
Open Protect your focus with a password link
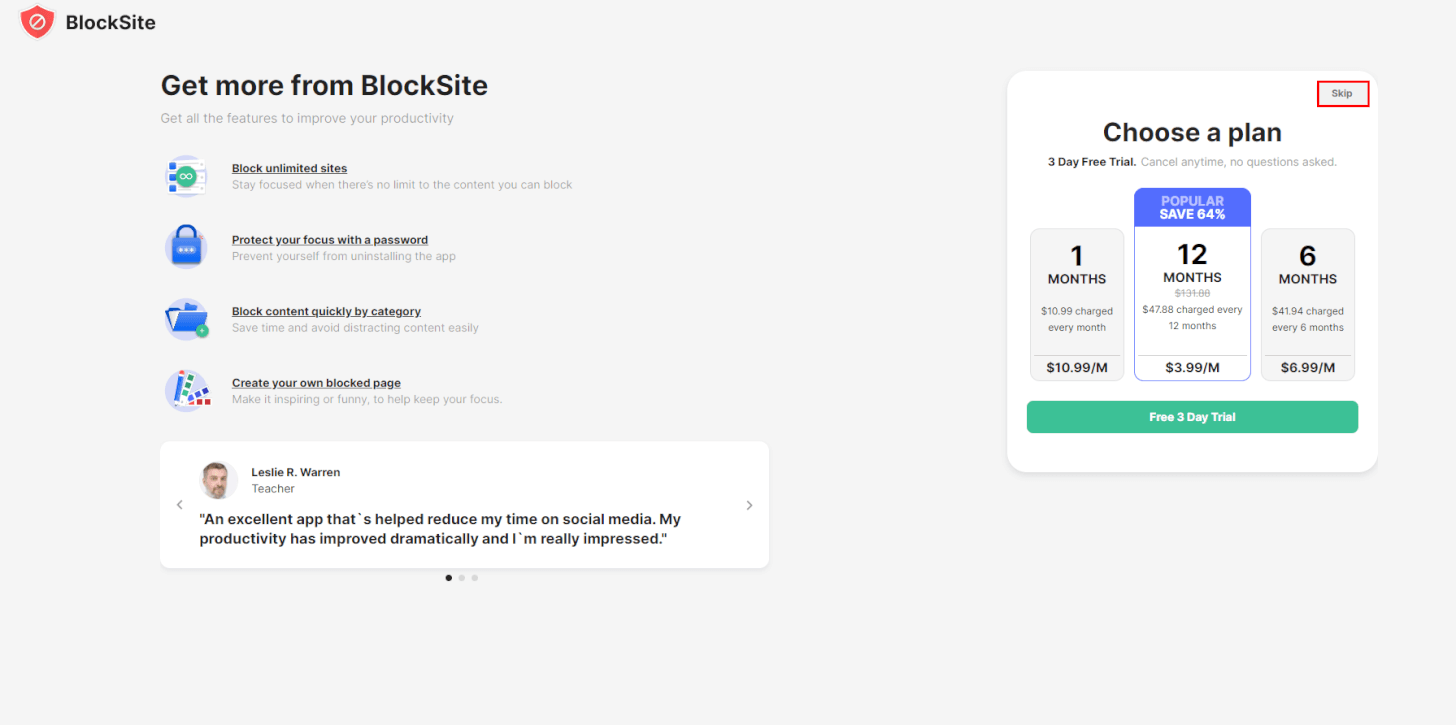tap(330, 240)
